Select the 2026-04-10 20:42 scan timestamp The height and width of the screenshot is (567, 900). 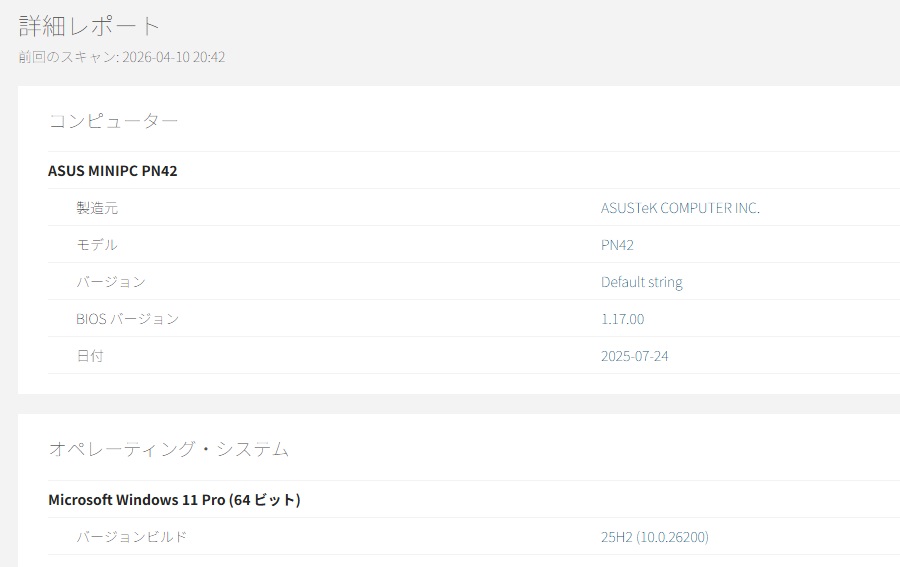click(x=174, y=57)
